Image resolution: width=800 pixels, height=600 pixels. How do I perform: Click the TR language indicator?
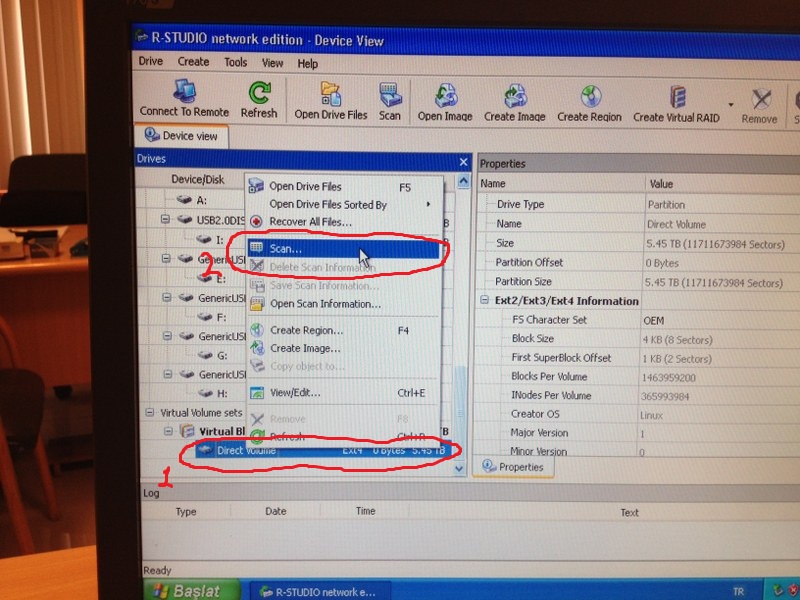(x=738, y=592)
